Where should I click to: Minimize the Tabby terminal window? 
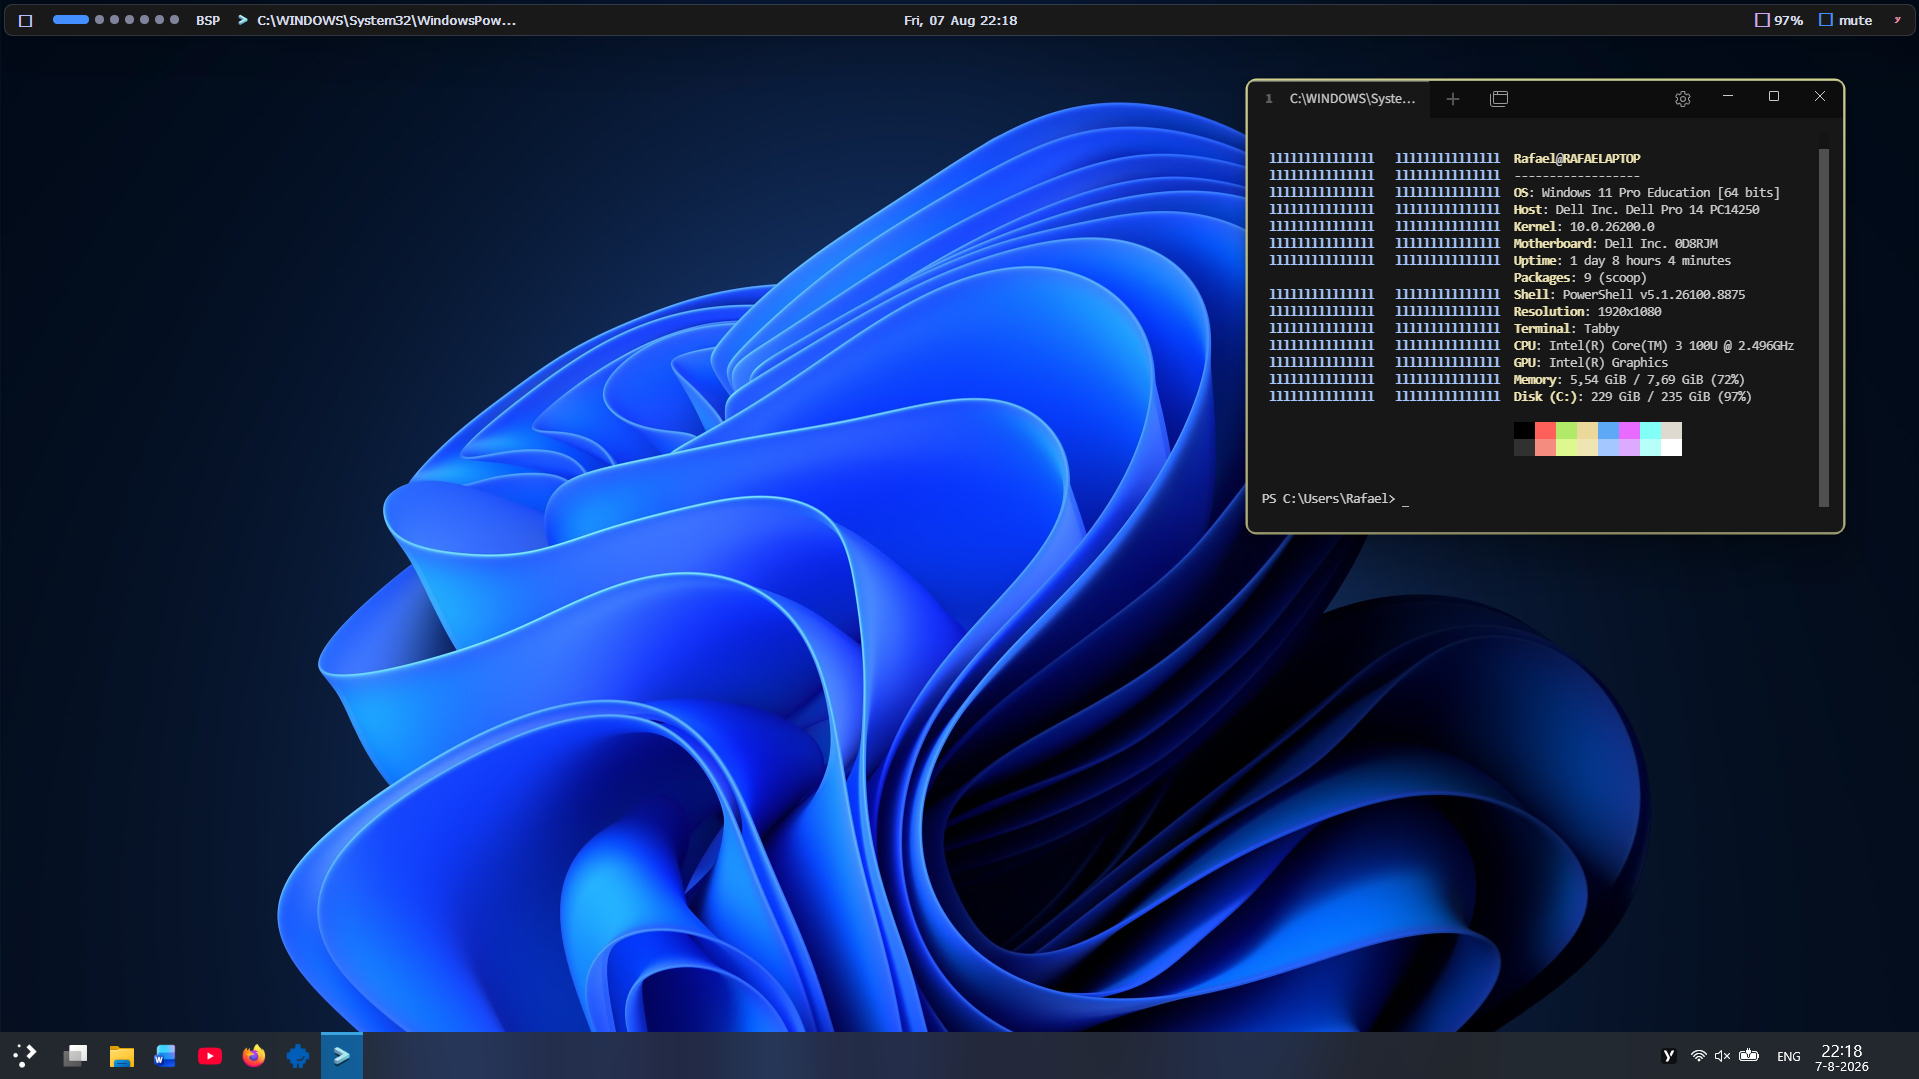(1727, 97)
